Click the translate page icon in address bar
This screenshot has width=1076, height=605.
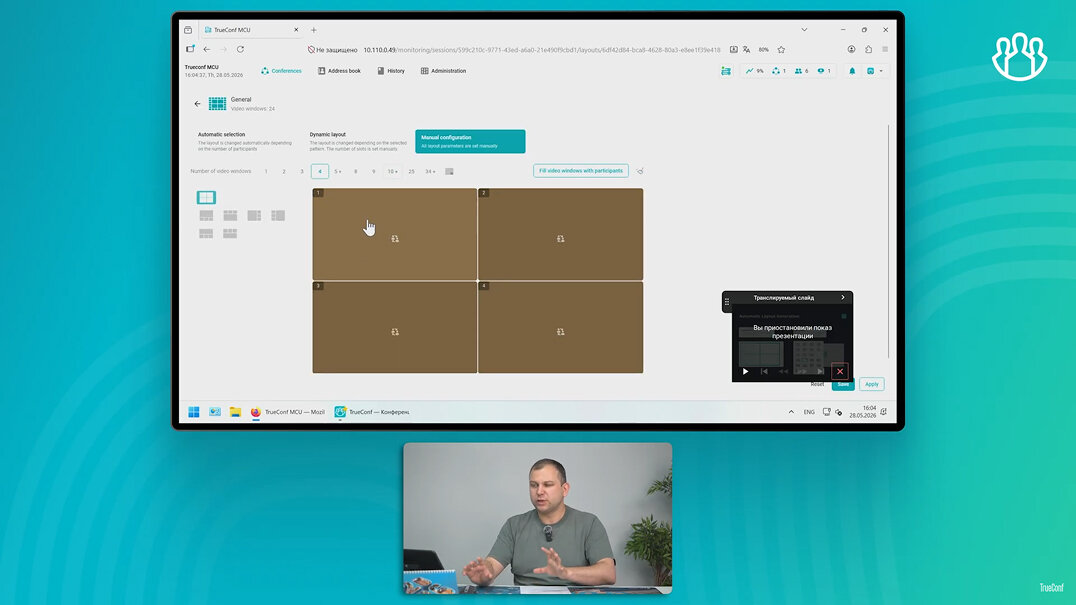point(746,49)
